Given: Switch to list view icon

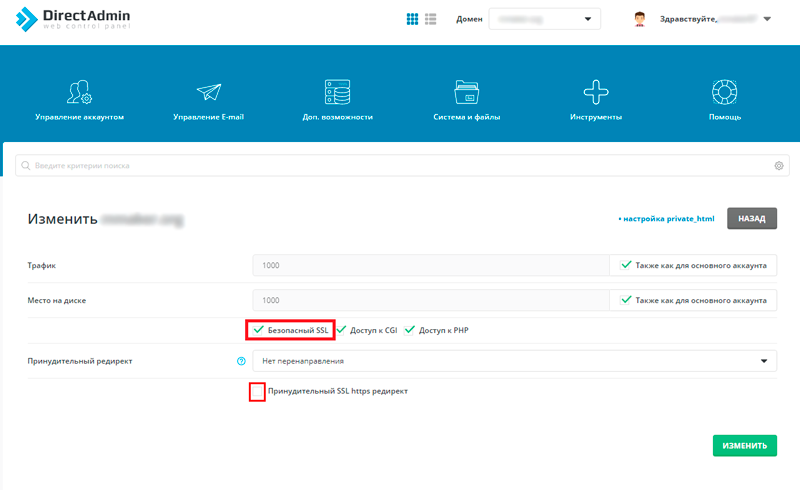Looking at the screenshot, I should tap(431, 19).
